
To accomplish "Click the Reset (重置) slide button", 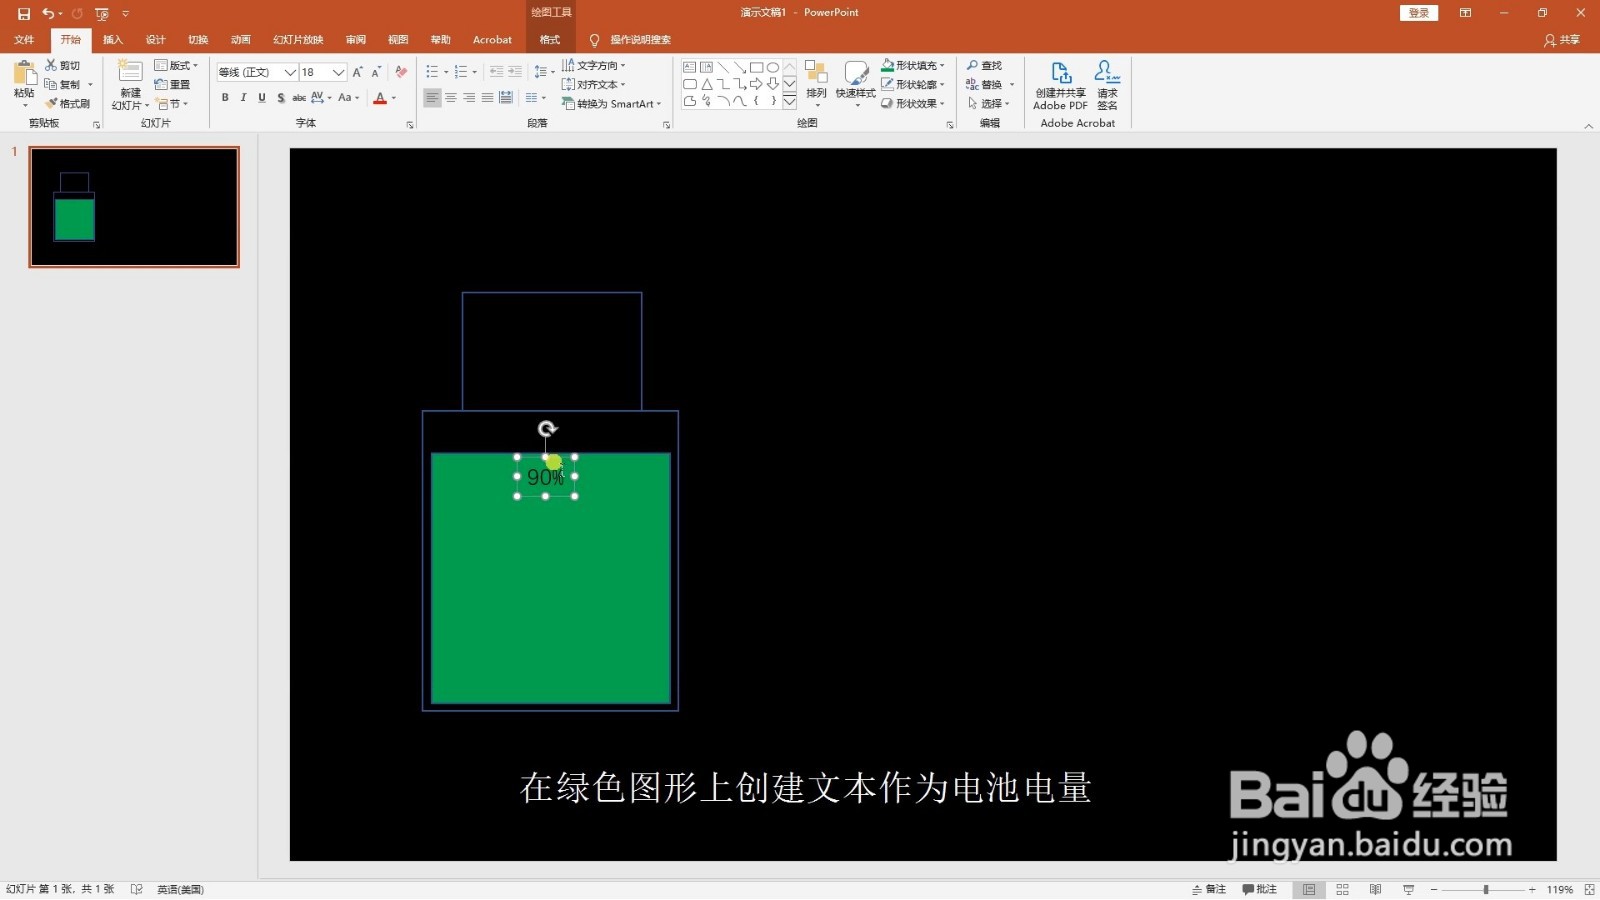I will [172, 84].
